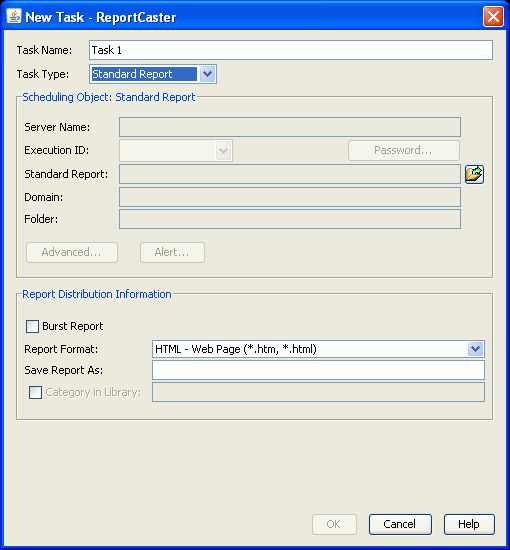Open the Task Type dropdown arrow

coord(207,74)
